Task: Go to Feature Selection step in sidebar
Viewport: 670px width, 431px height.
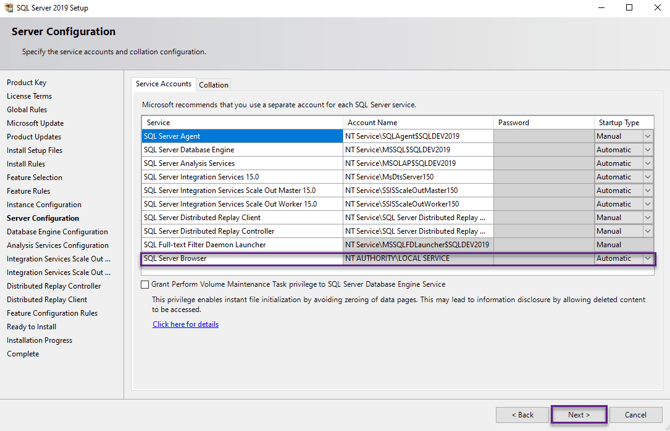Action: click(34, 178)
